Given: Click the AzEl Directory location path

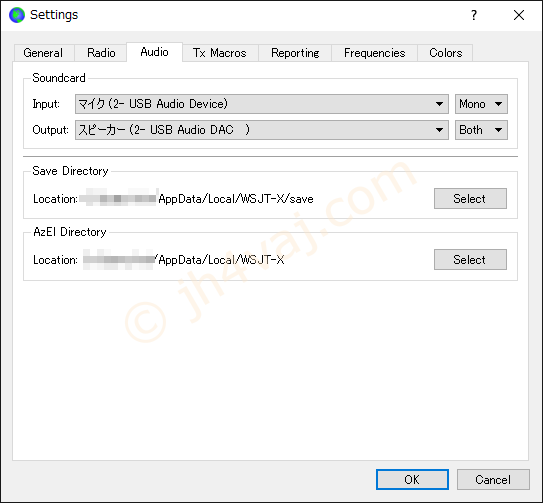Looking at the screenshot, I should [184, 260].
